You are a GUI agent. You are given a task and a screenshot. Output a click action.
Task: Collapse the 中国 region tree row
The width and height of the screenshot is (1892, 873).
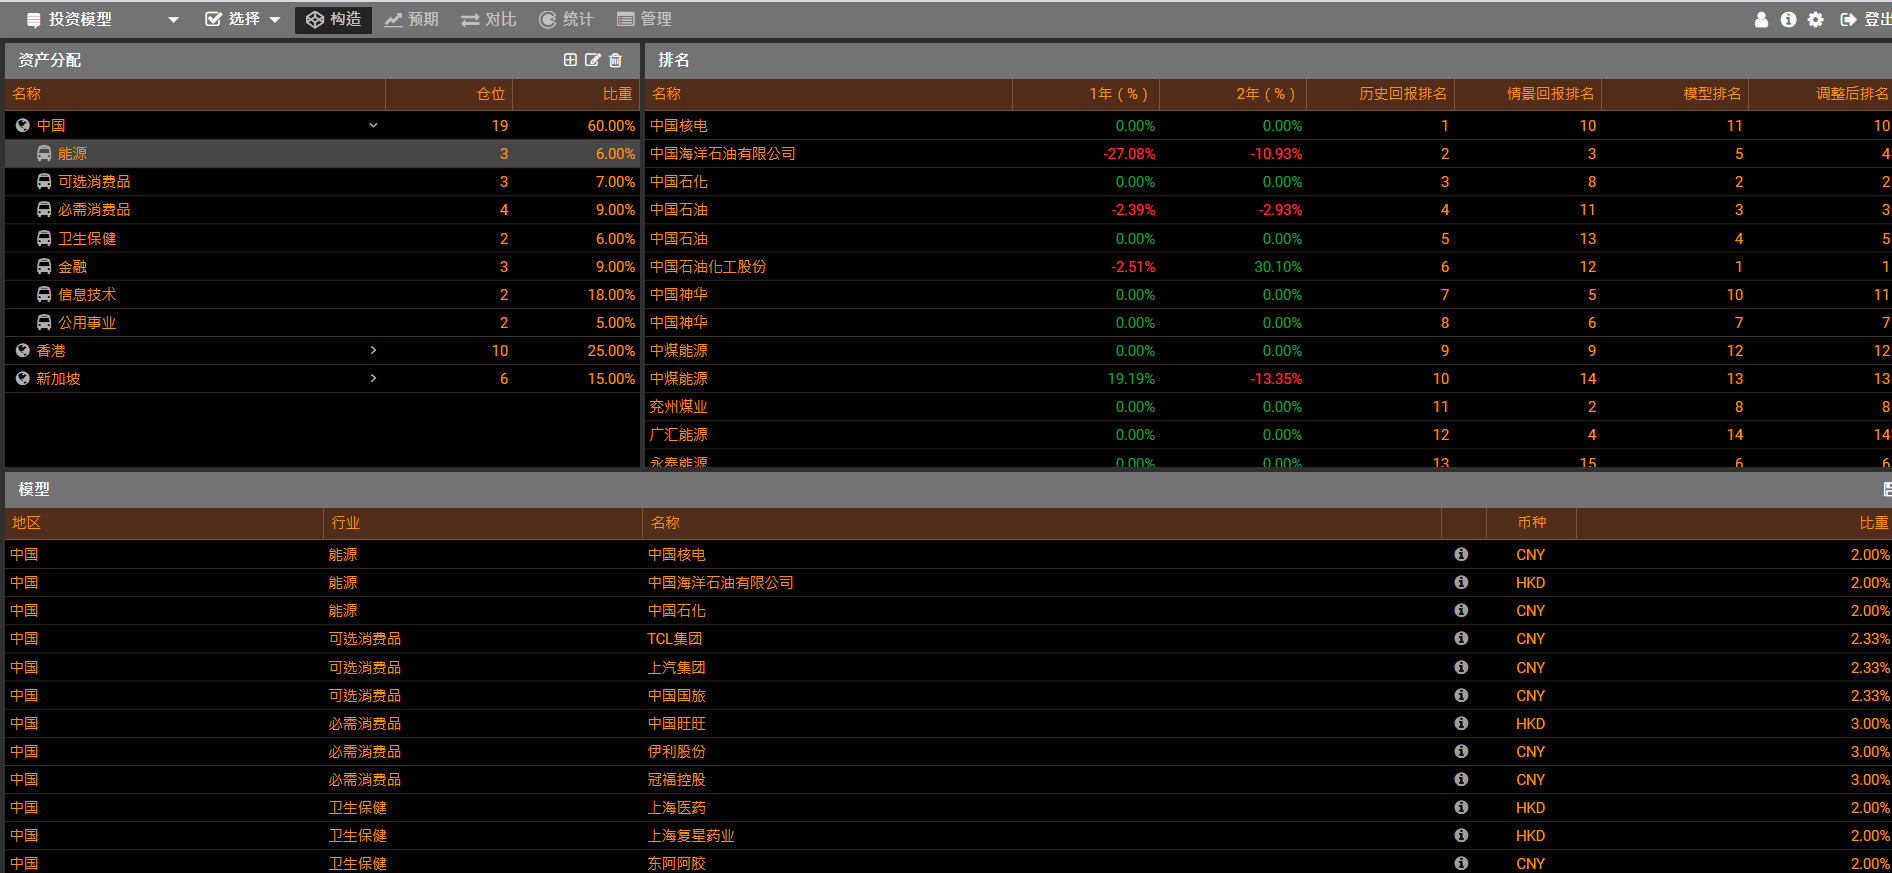click(373, 125)
